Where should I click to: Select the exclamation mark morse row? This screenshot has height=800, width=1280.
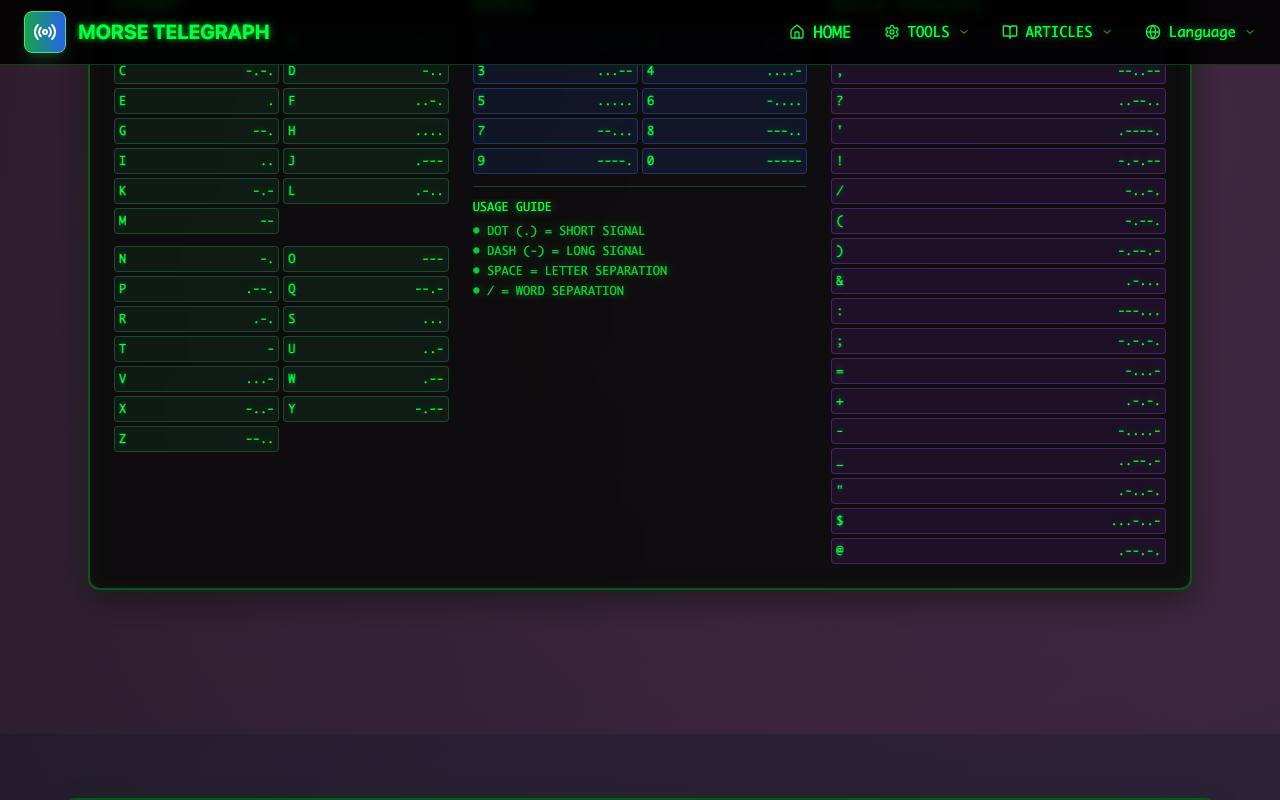coord(998,161)
